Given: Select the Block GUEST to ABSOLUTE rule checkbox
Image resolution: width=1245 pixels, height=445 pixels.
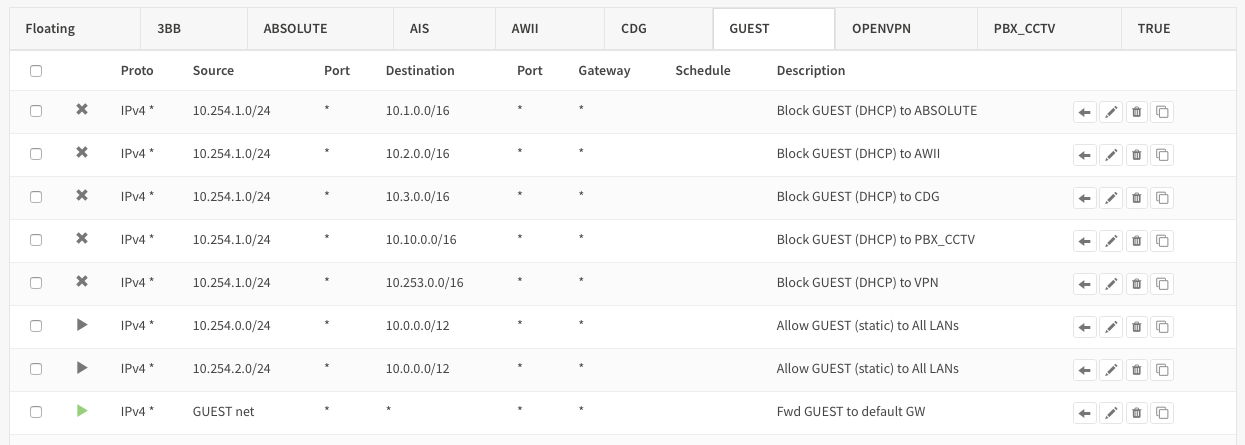Looking at the screenshot, I should click(x=36, y=111).
